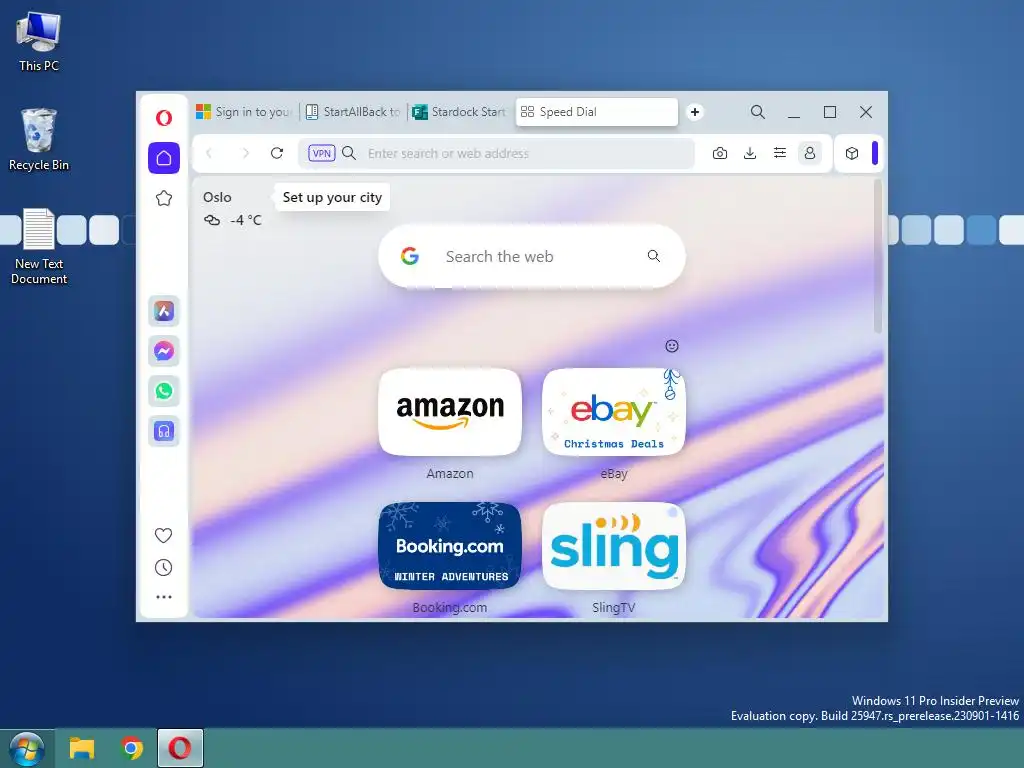Click the 'Search the web' Google box
Screen dimensions: 1024x768
tap(532, 257)
